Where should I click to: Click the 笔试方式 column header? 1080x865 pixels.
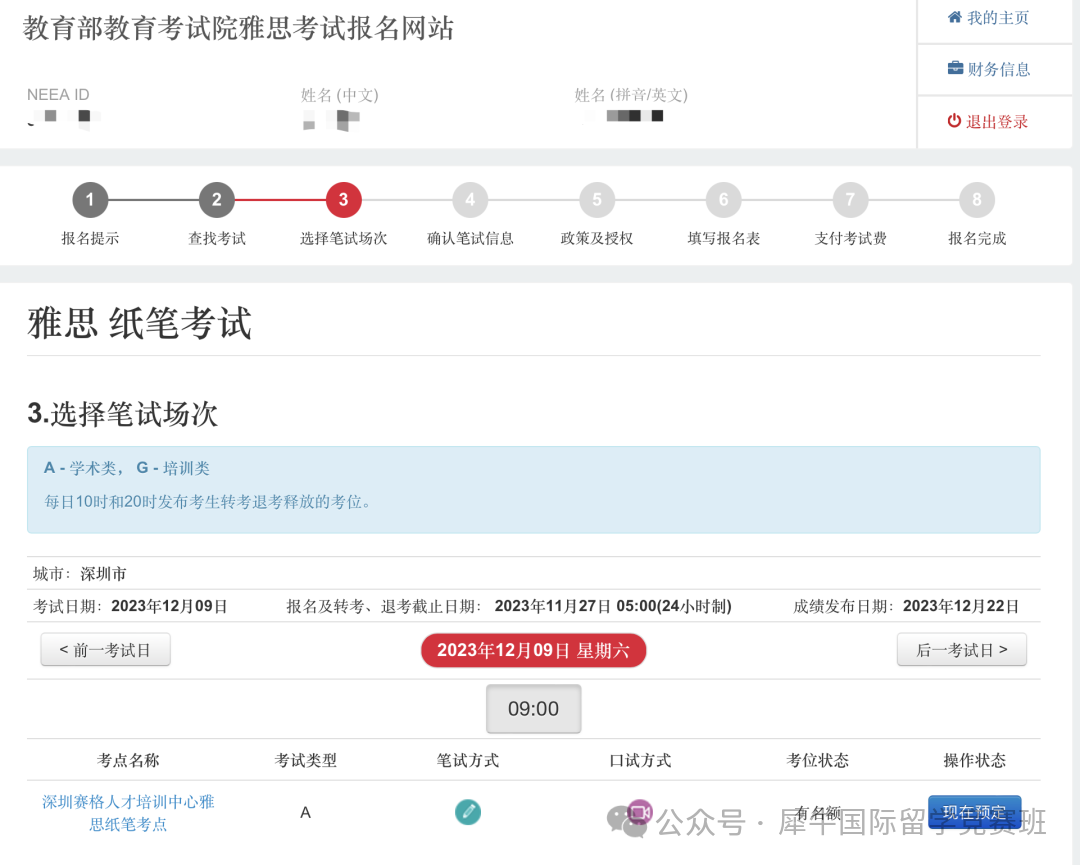click(x=468, y=760)
